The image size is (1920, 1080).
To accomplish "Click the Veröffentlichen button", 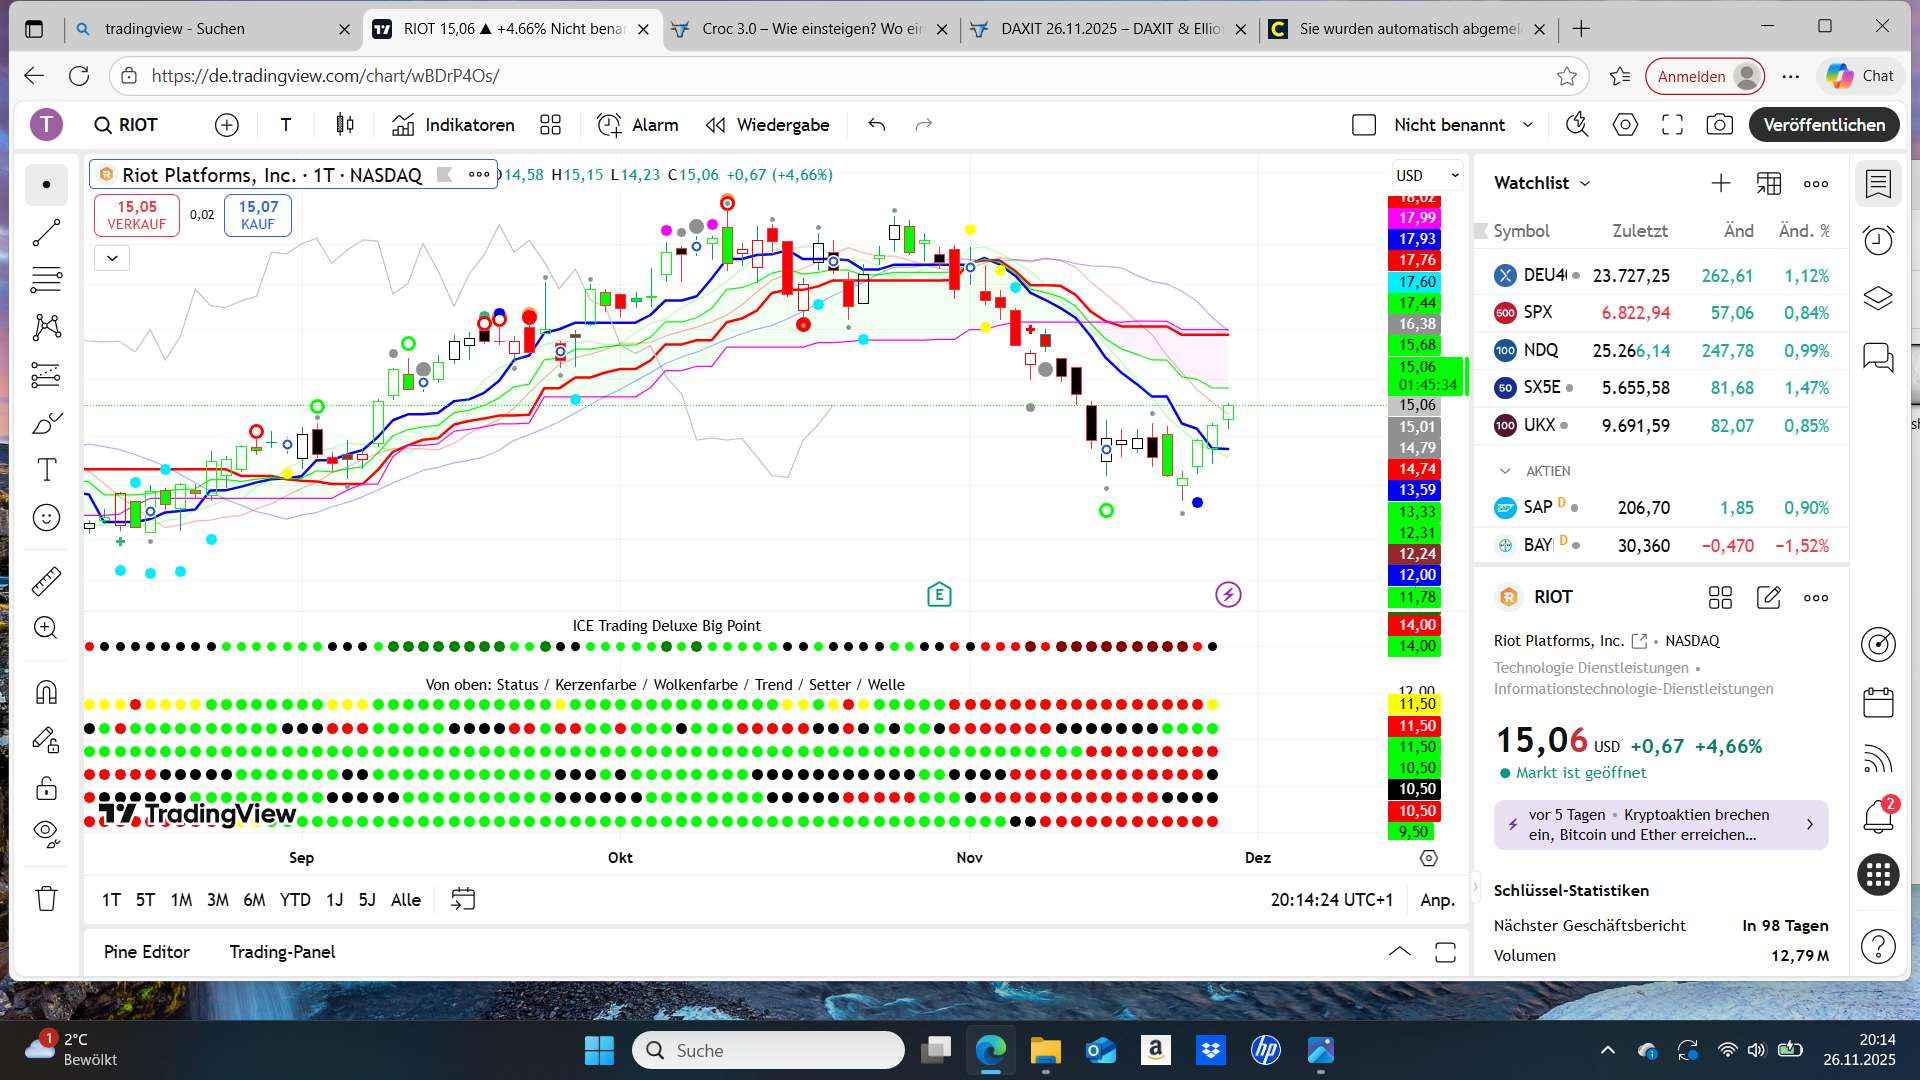I will tap(1823, 125).
